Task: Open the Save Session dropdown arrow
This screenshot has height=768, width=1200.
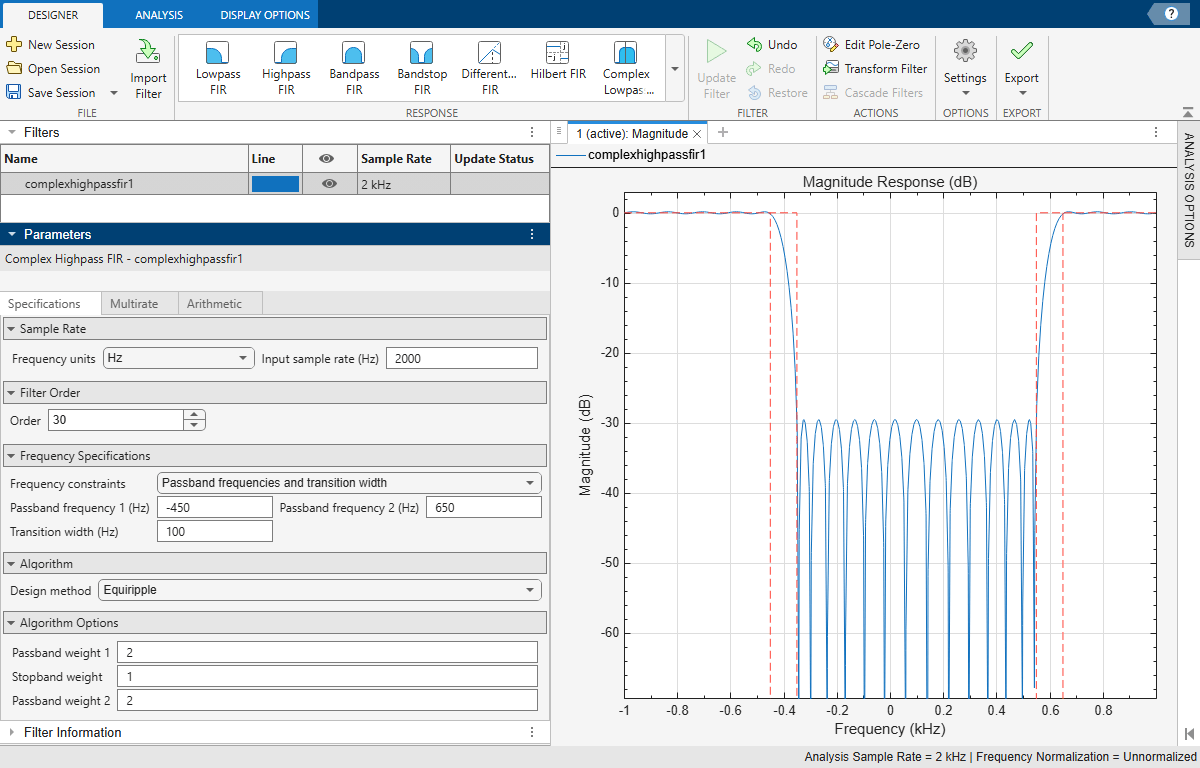Action: click(113, 93)
